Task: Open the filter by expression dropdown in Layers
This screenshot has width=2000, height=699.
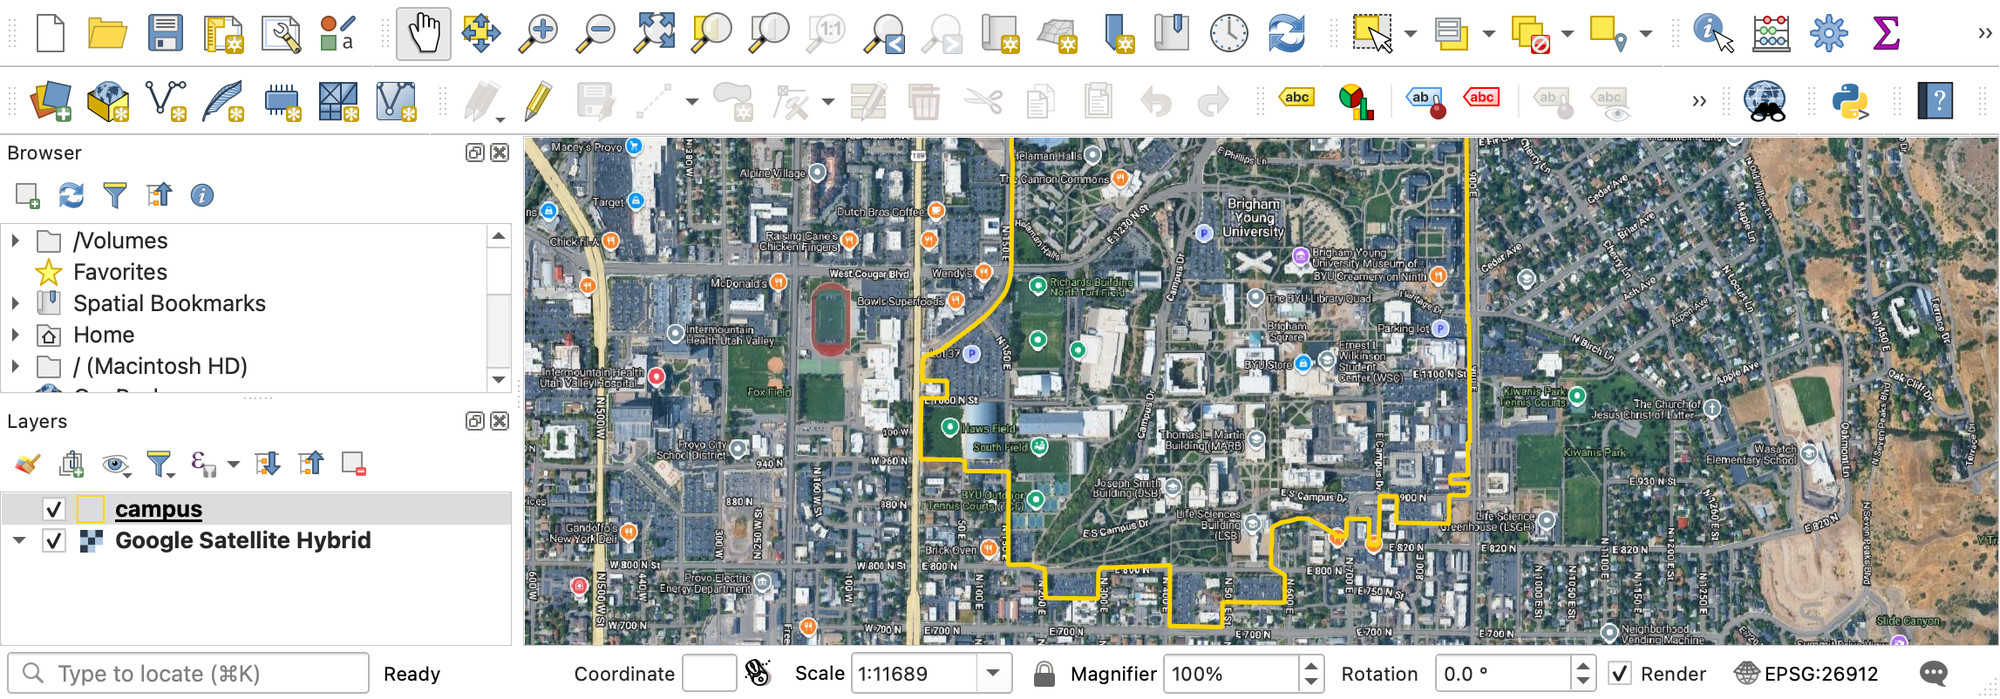Action: (233, 464)
